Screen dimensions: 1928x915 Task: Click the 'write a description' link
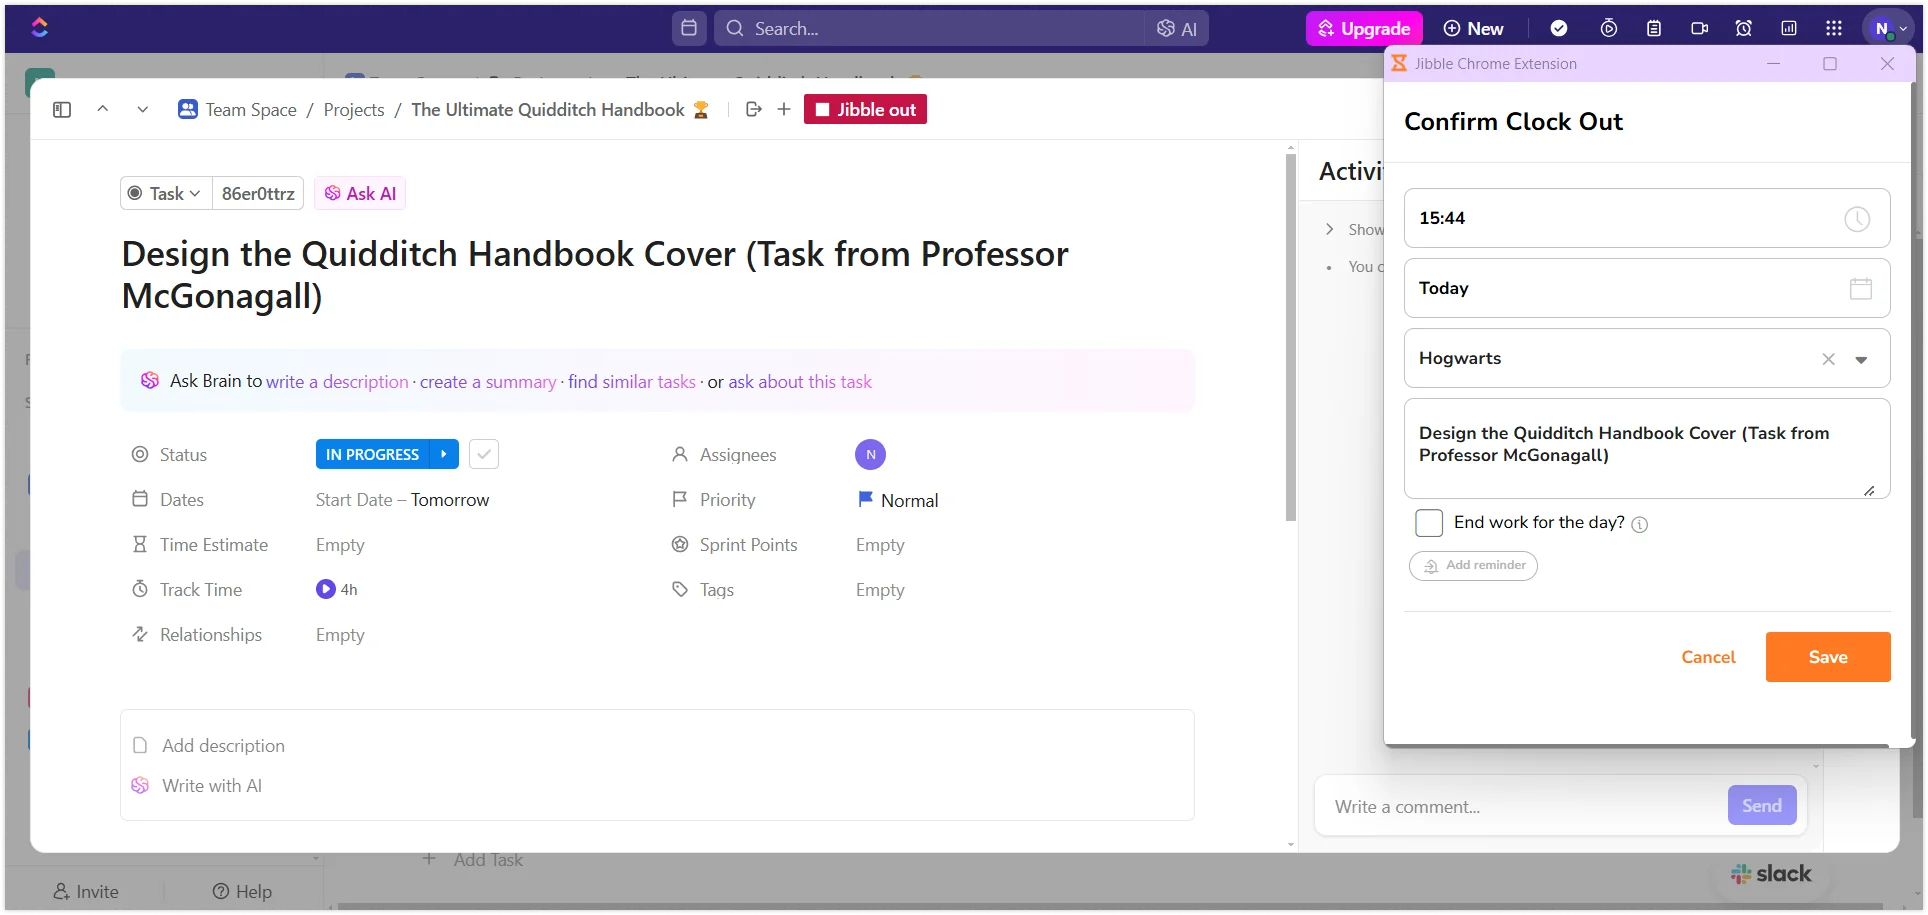(x=337, y=382)
